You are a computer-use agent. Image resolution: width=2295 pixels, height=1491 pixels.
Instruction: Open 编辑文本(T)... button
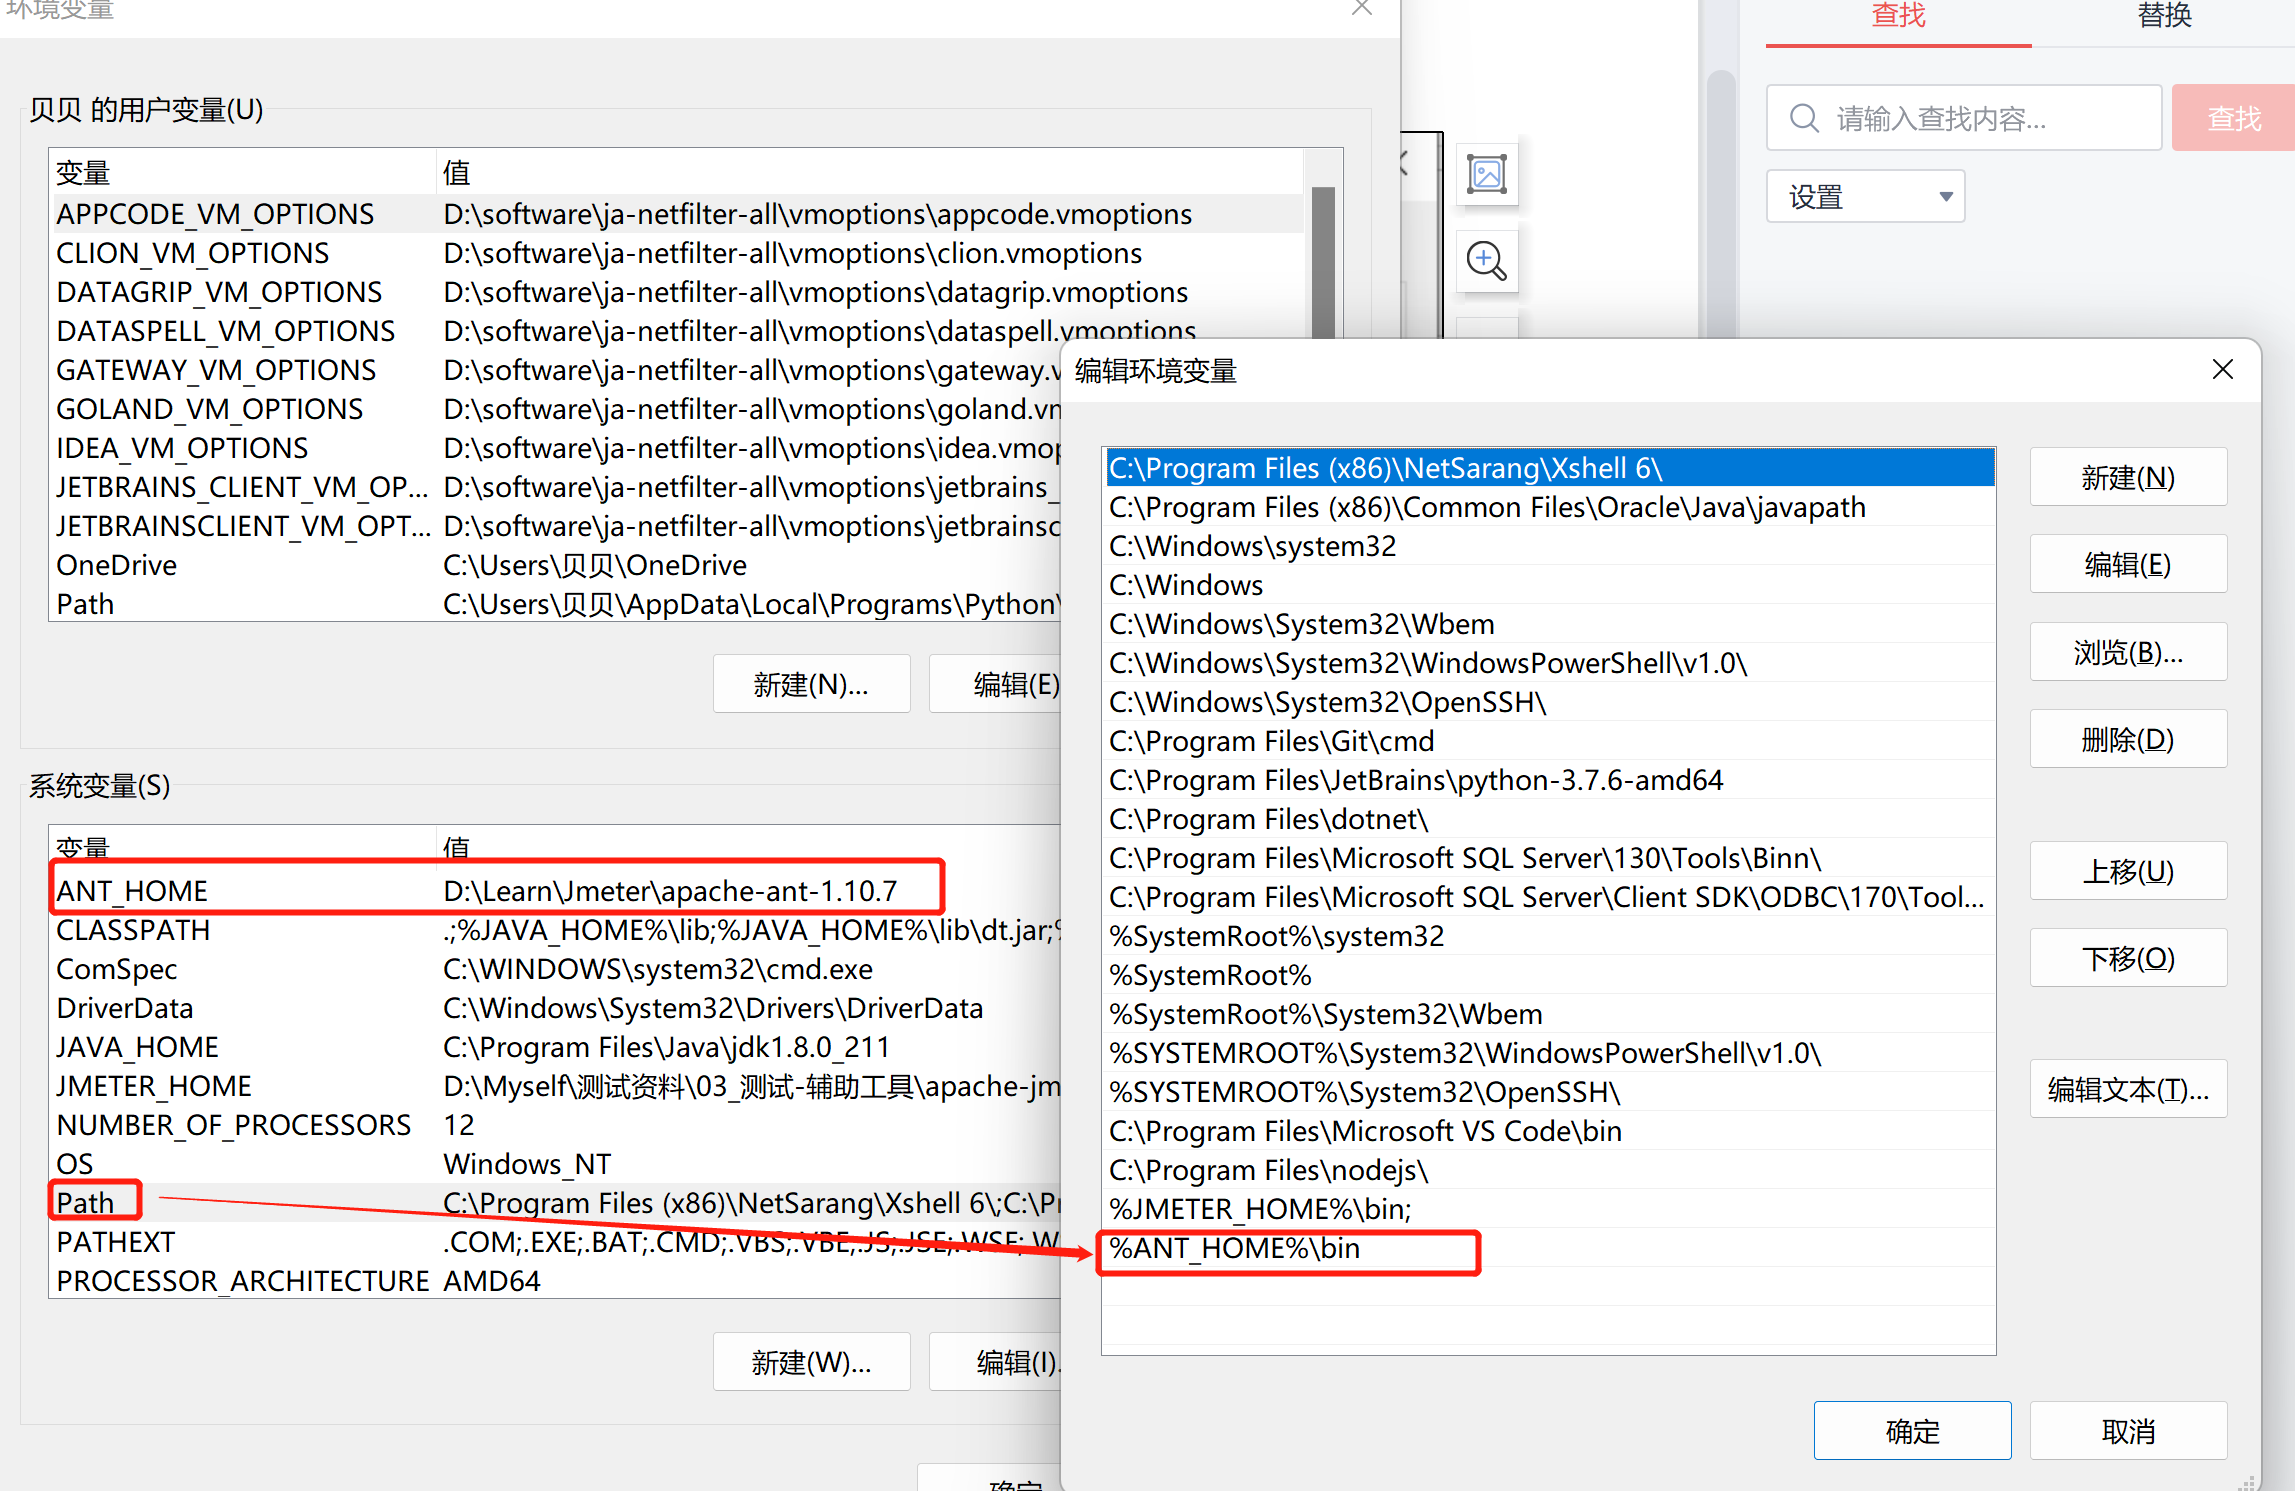(x=2127, y=1089)
